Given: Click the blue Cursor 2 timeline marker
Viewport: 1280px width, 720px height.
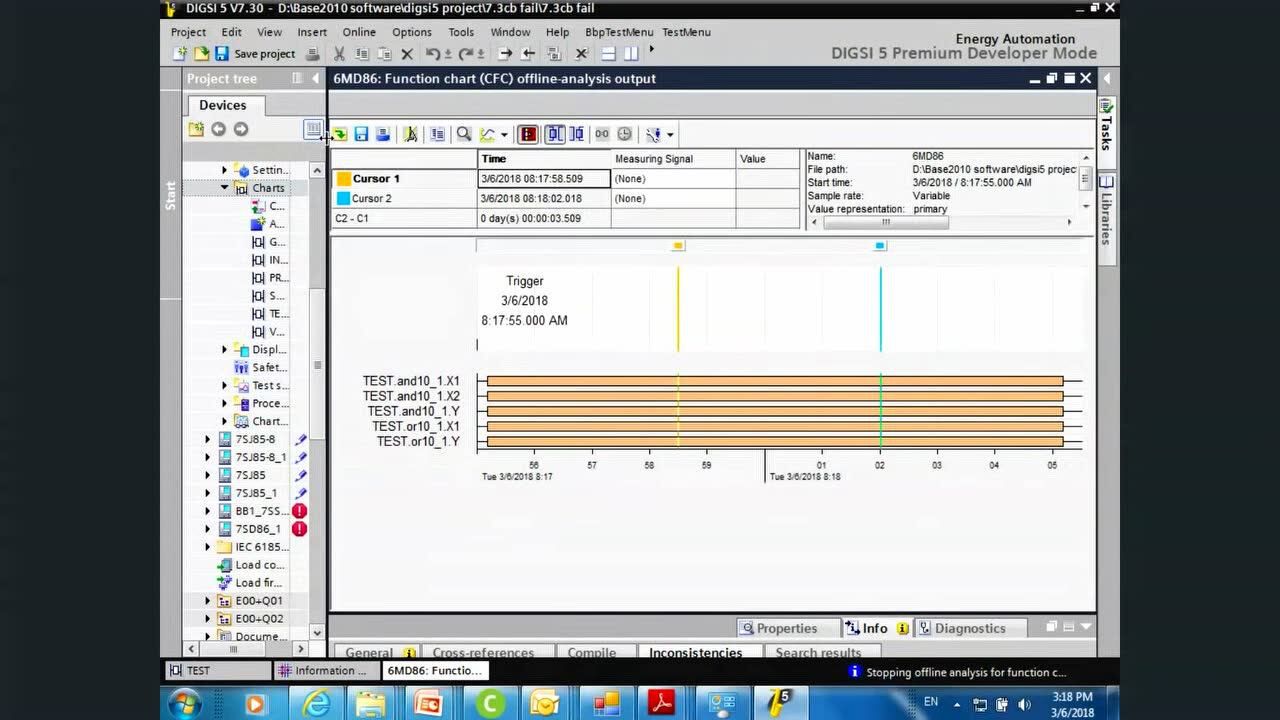Looking at the screenshot, I should click(880, 246).
